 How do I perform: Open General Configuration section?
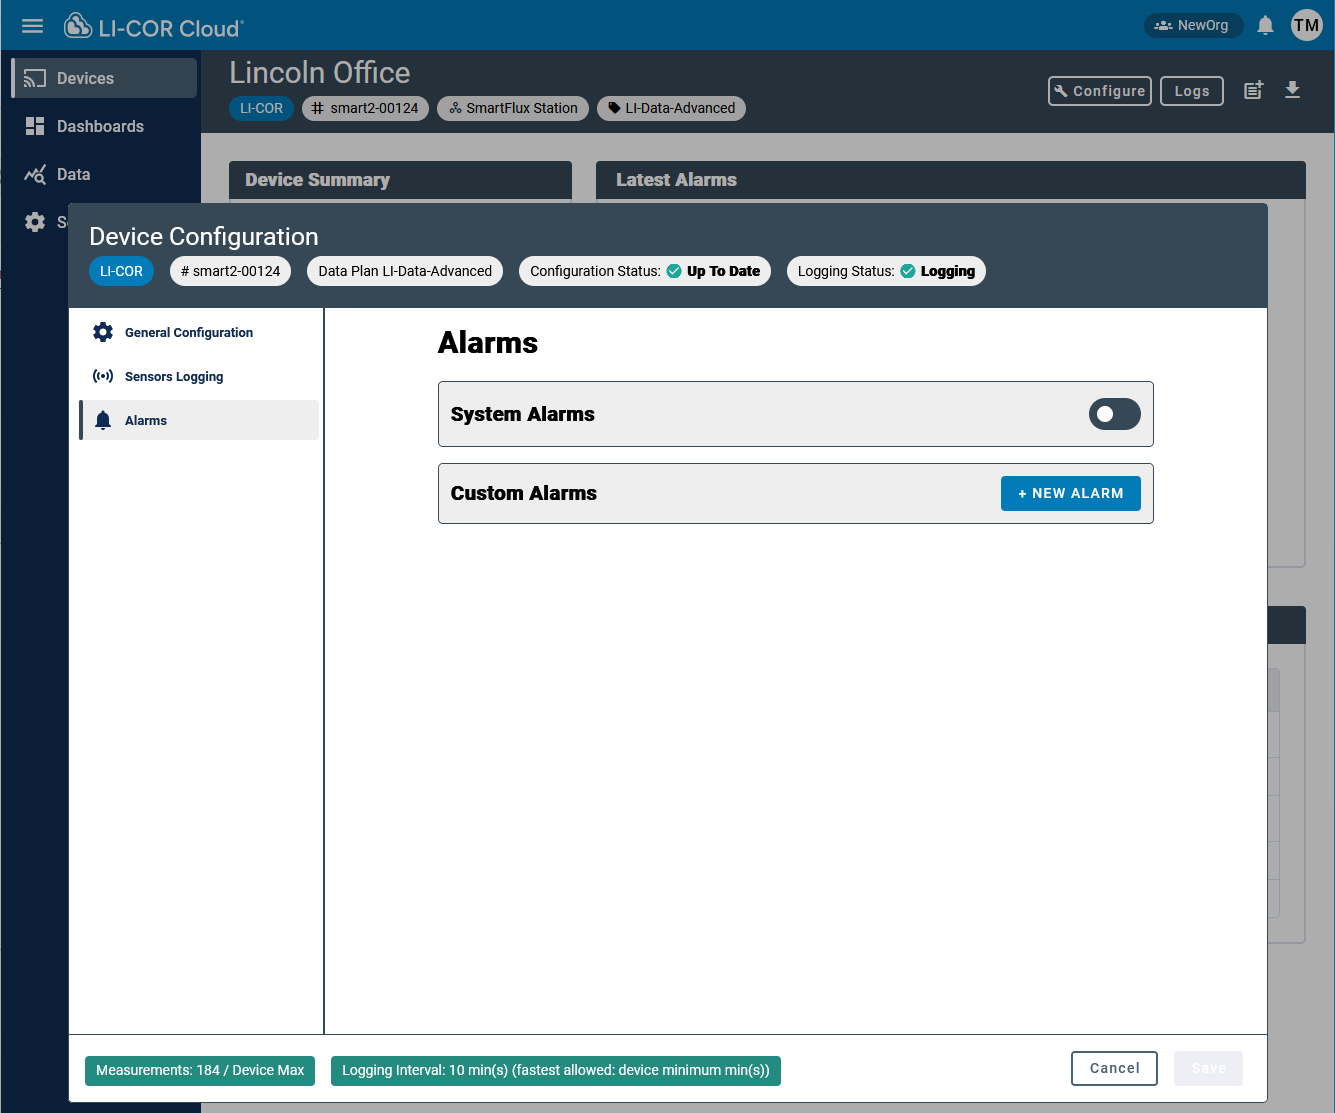click(x=199, y=332)
